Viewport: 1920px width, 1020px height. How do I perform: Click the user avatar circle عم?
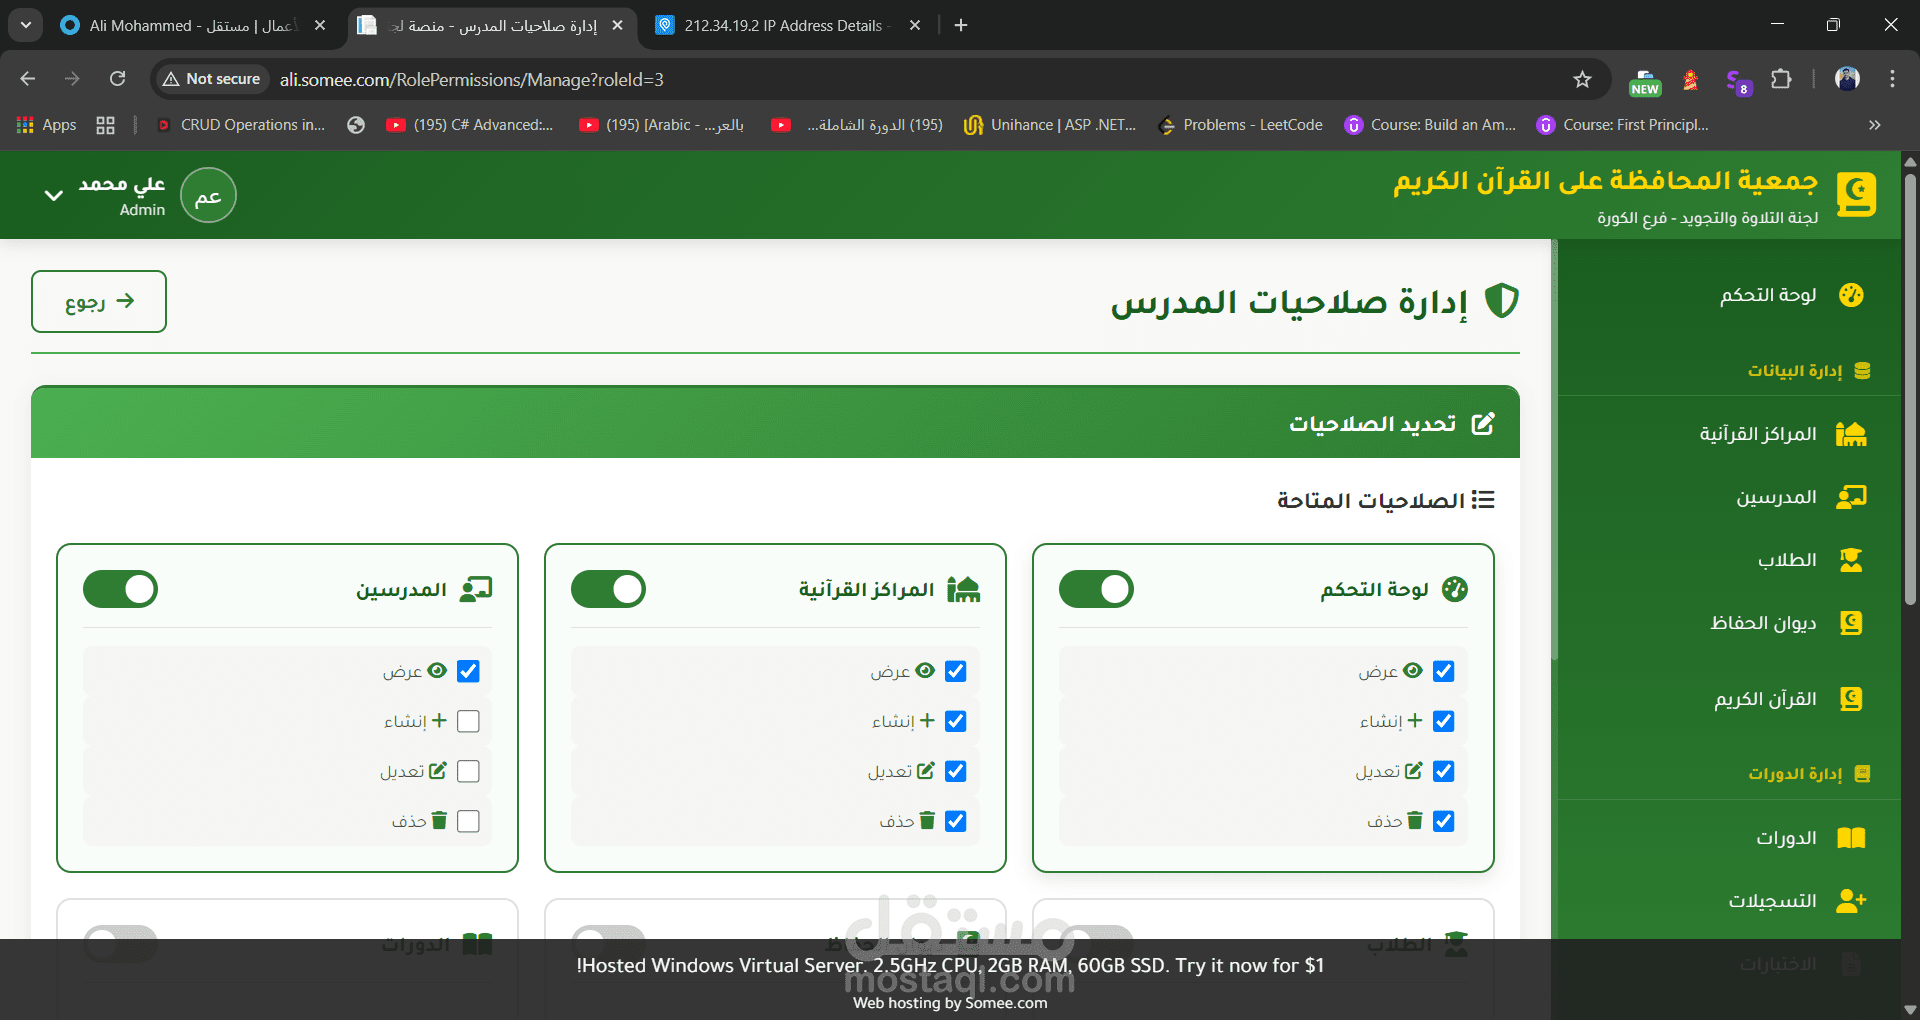click(x=208, y=195)
